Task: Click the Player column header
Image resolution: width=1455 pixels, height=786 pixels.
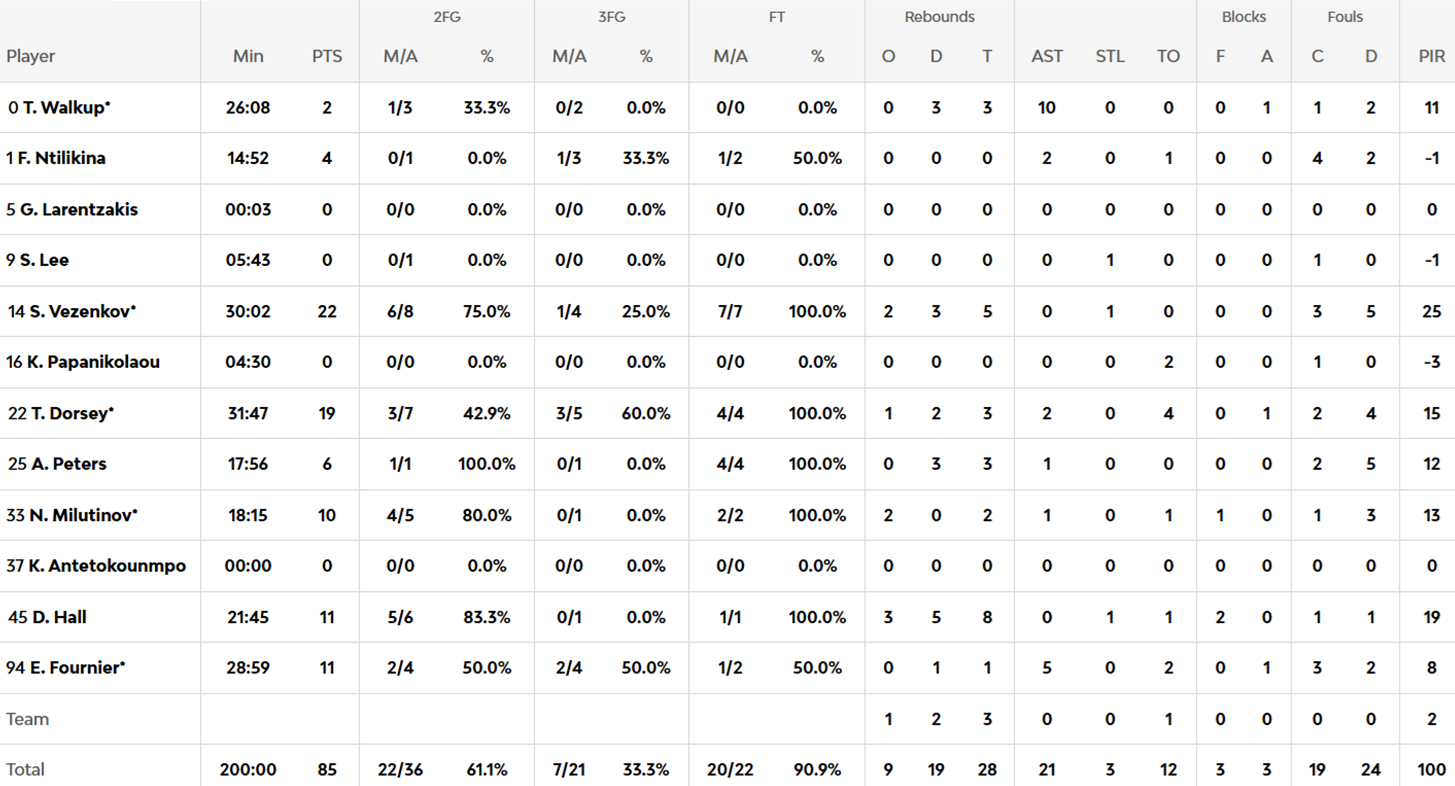Action: (x=31, y=57)
